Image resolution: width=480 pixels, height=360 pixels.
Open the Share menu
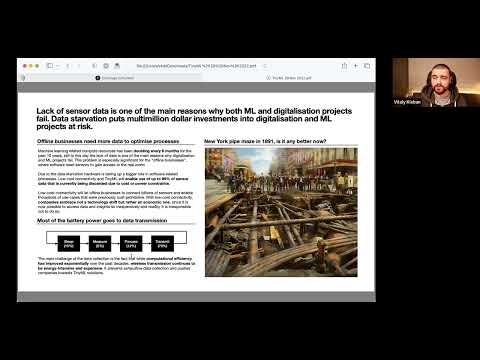click(344, 66)
